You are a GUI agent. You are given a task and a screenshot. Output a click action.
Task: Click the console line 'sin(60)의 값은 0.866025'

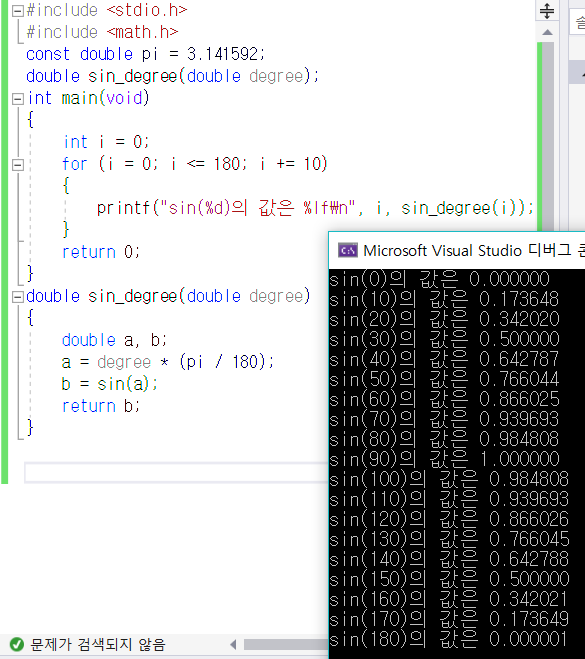444,399
